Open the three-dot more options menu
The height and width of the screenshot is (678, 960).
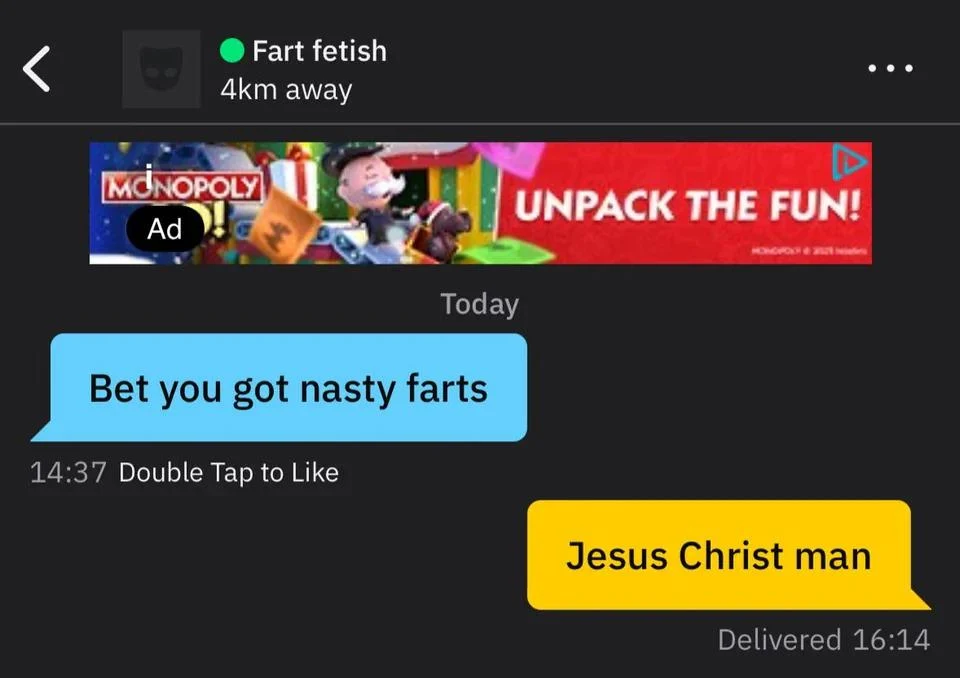890,68
